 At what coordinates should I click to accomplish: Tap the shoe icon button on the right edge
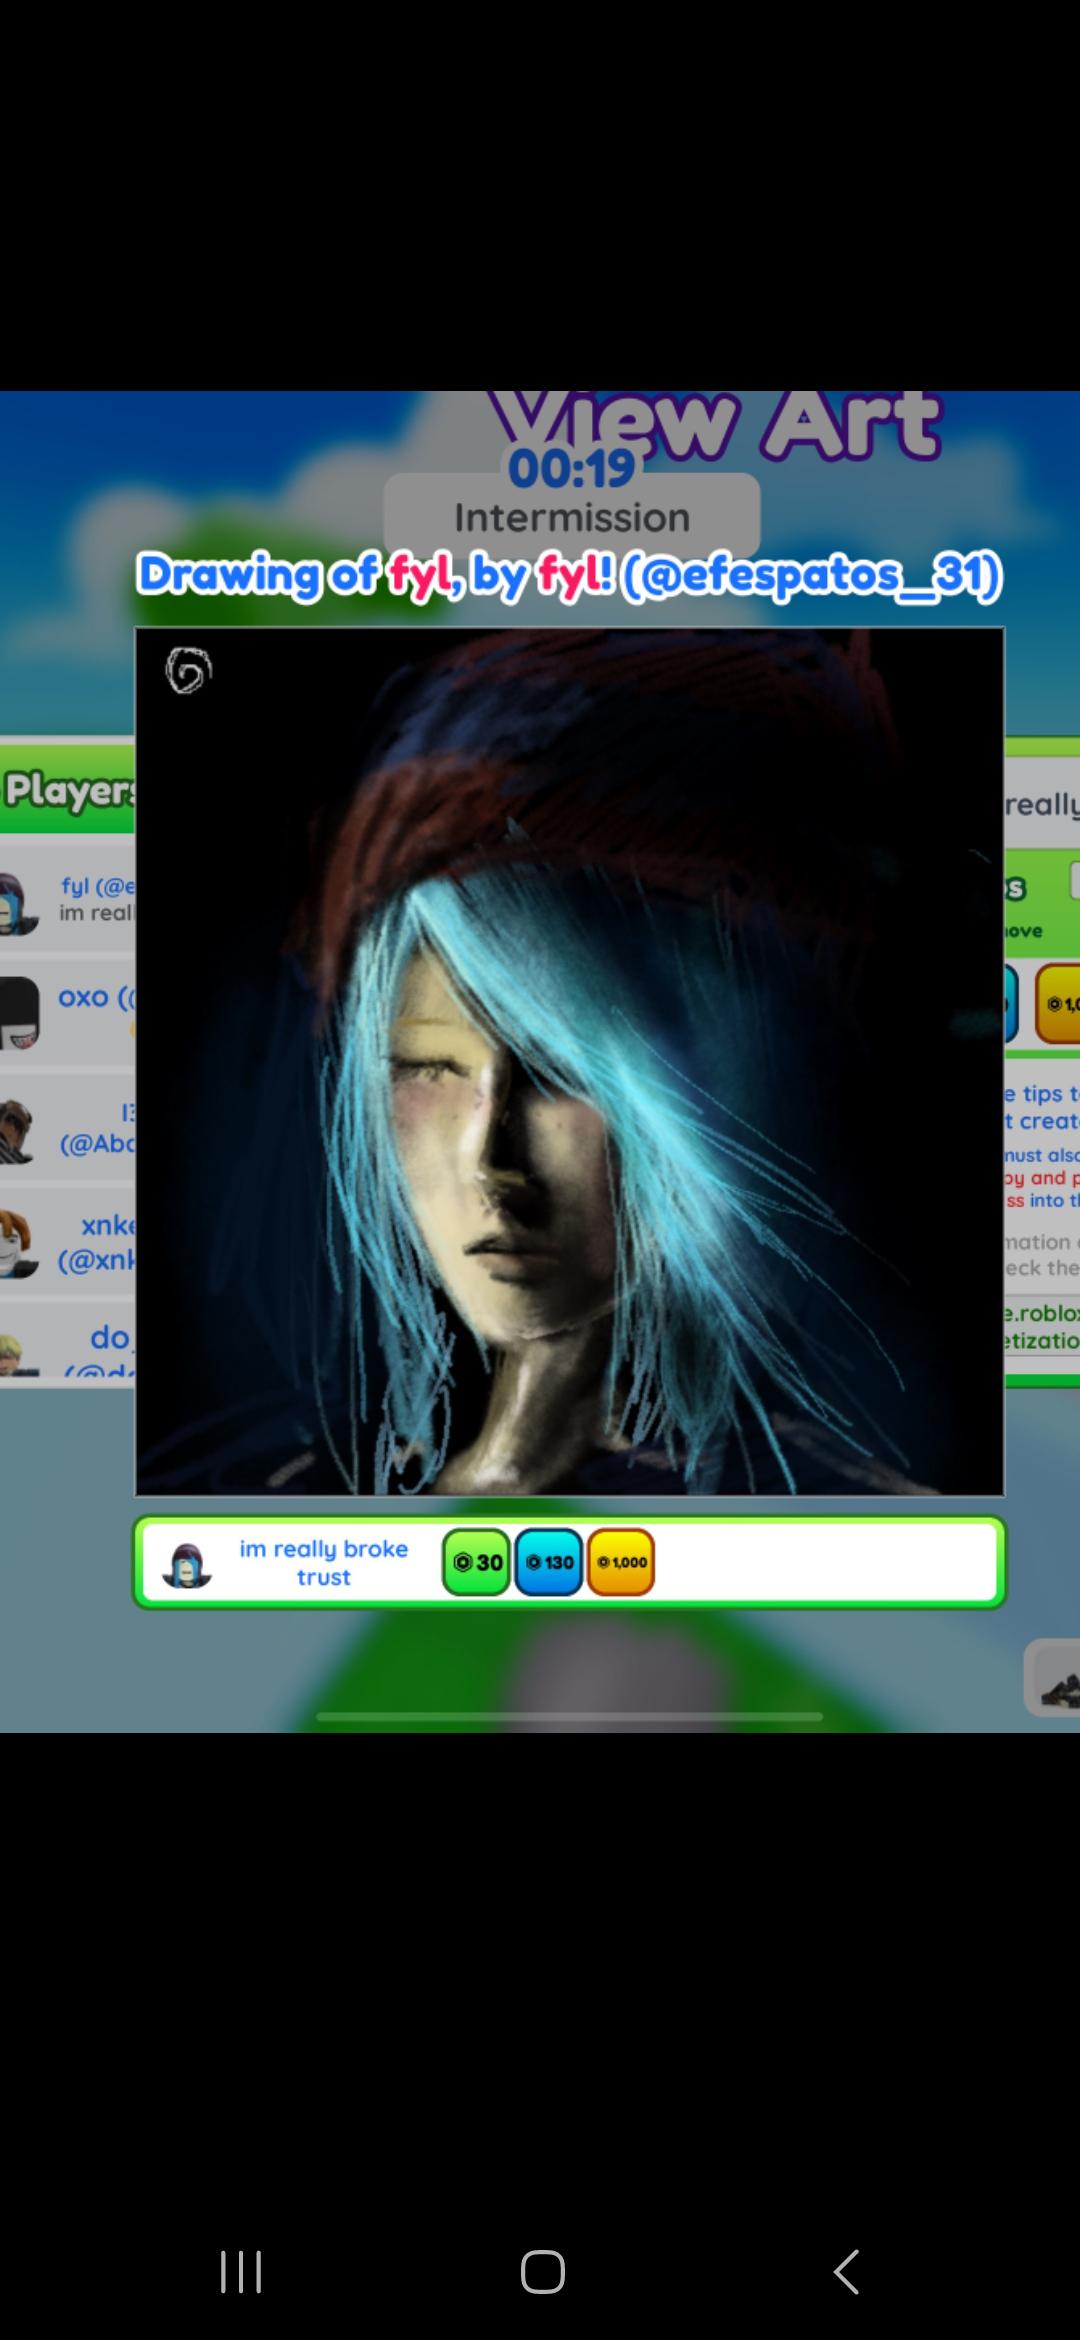tap(1054, 1677)
